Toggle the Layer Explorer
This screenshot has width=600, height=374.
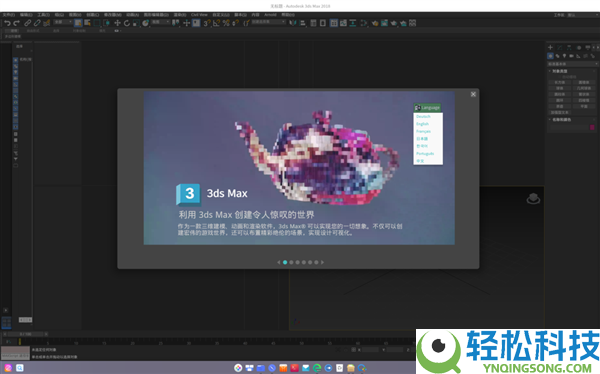(323, 23)
